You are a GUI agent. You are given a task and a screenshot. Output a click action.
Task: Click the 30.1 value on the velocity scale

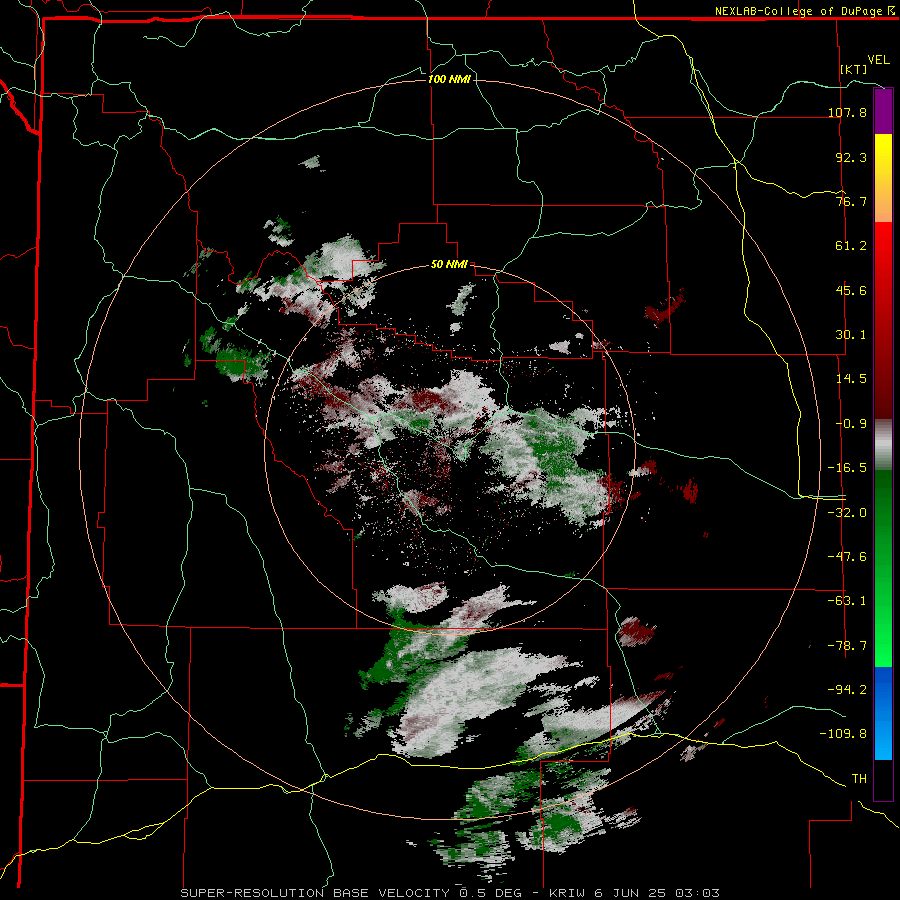(851, 335)
